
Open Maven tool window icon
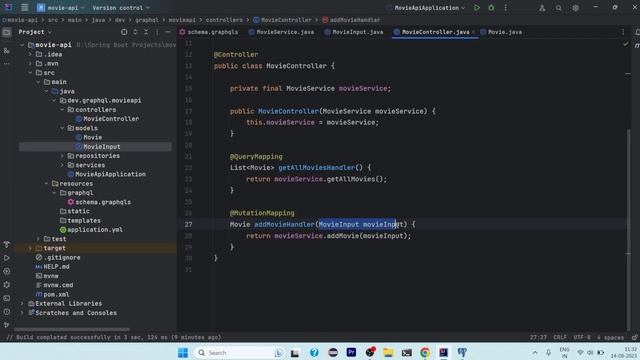pyautogui.click(x=637, y=46)
